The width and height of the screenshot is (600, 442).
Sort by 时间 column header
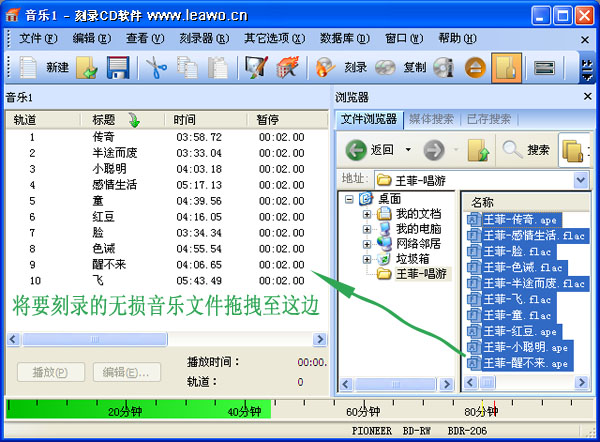[205, 120]
